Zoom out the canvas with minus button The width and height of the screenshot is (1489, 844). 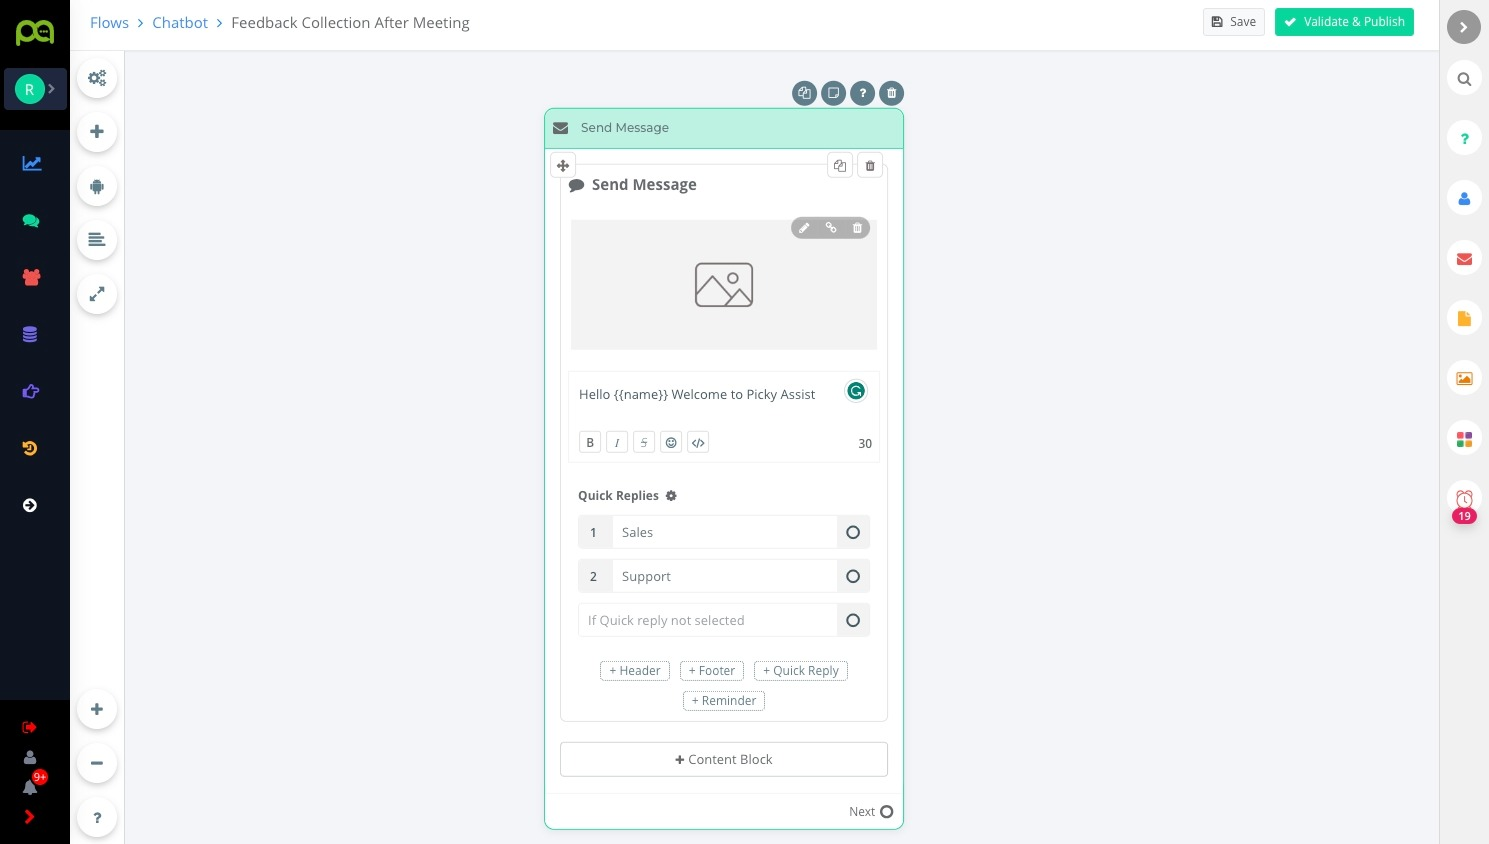point(97,763)
